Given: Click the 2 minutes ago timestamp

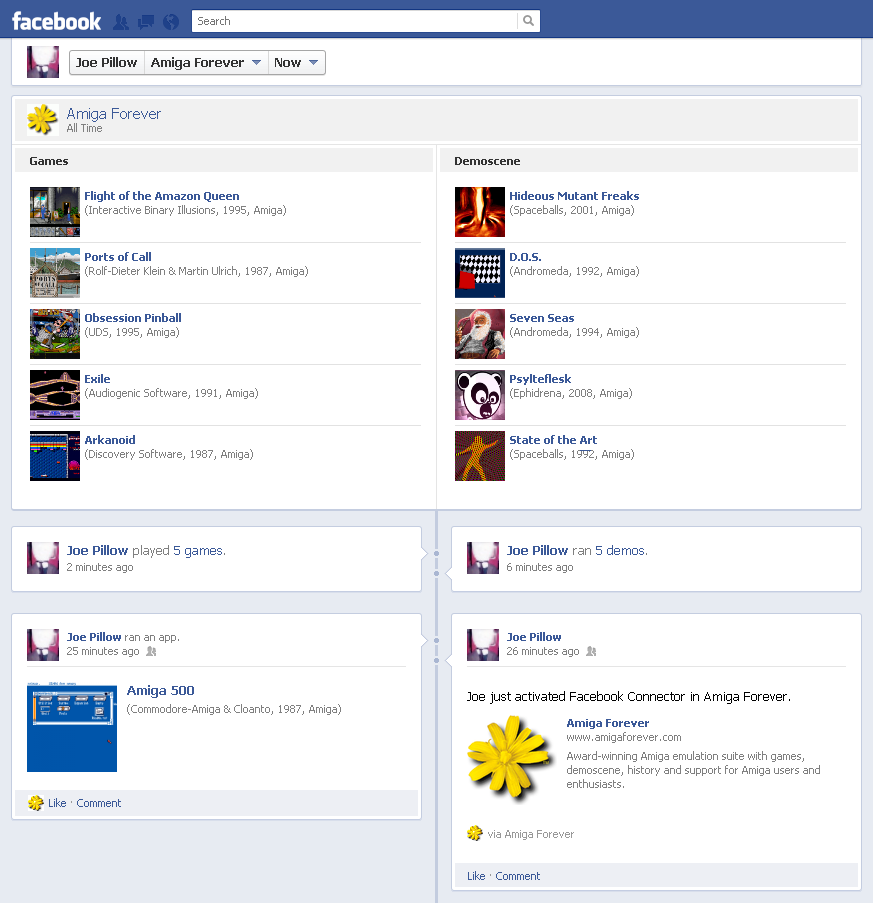Looking at the screenshot, I should [x=100, y=567].
